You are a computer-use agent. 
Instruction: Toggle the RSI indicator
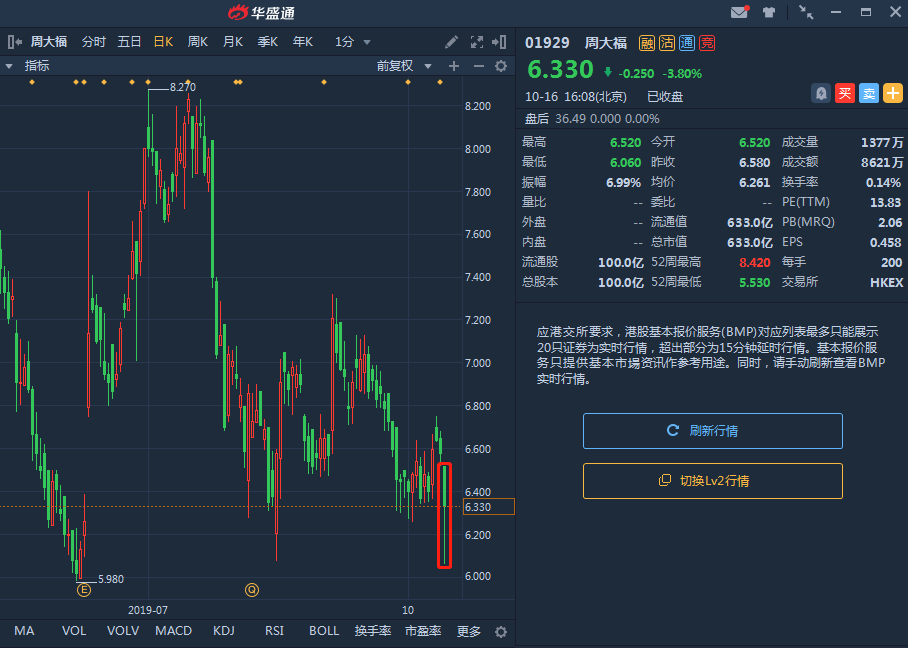pos(274,631)
